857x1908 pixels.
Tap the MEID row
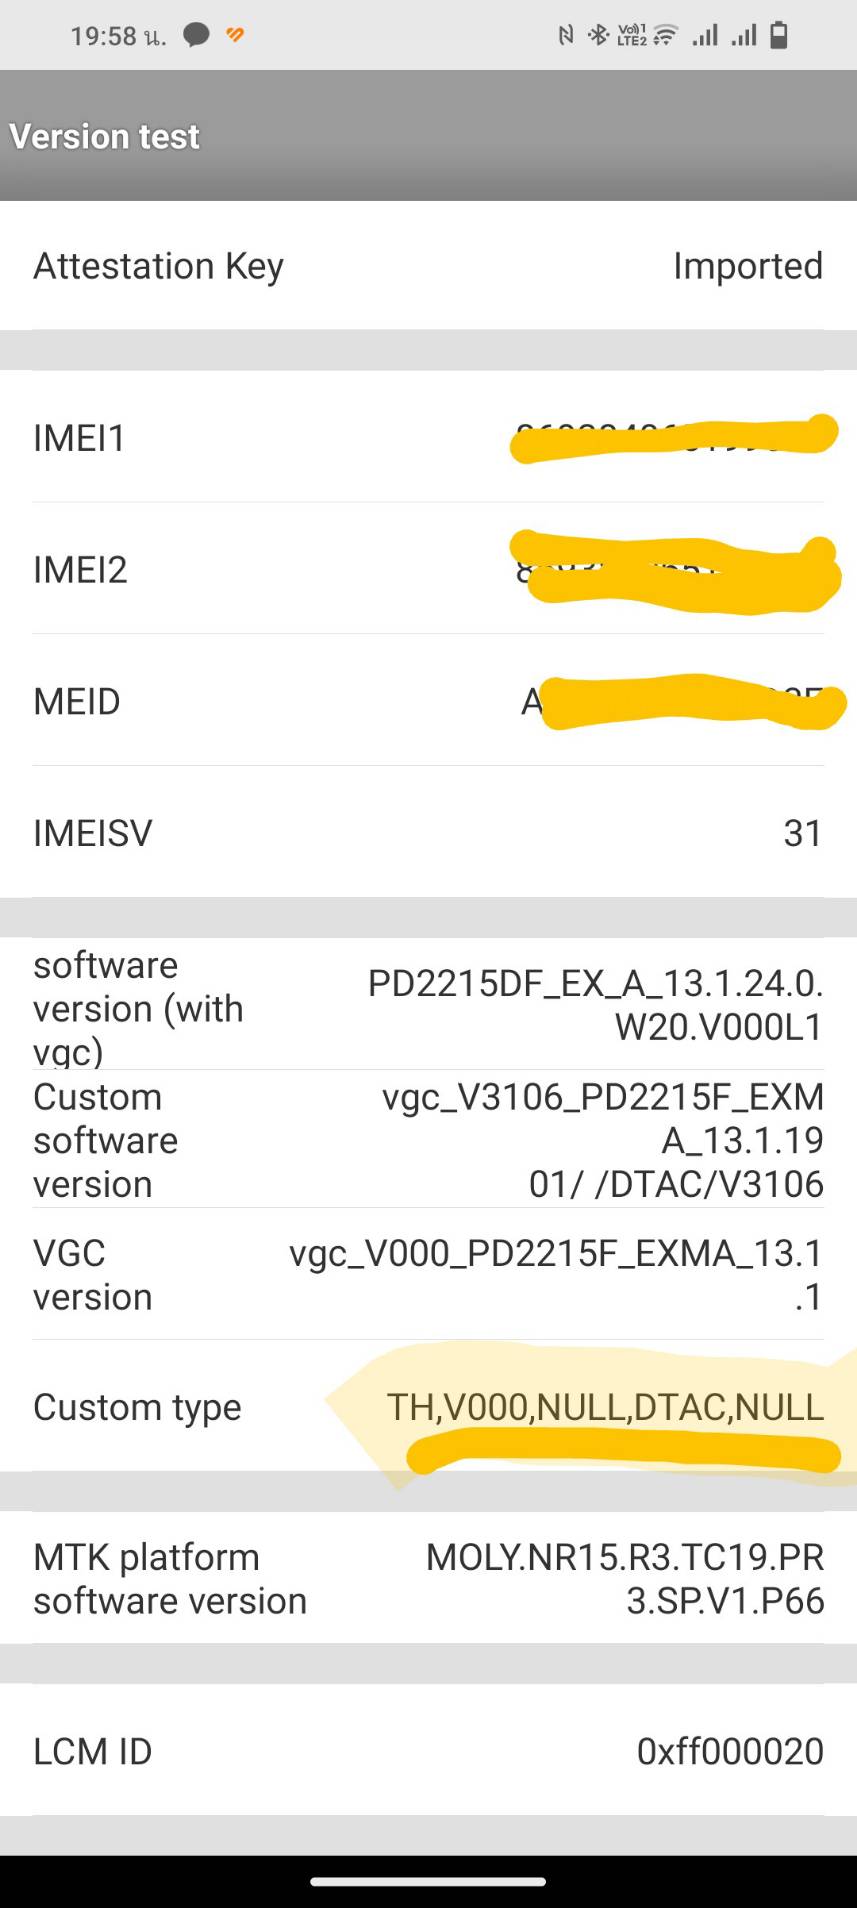point(428,701)
